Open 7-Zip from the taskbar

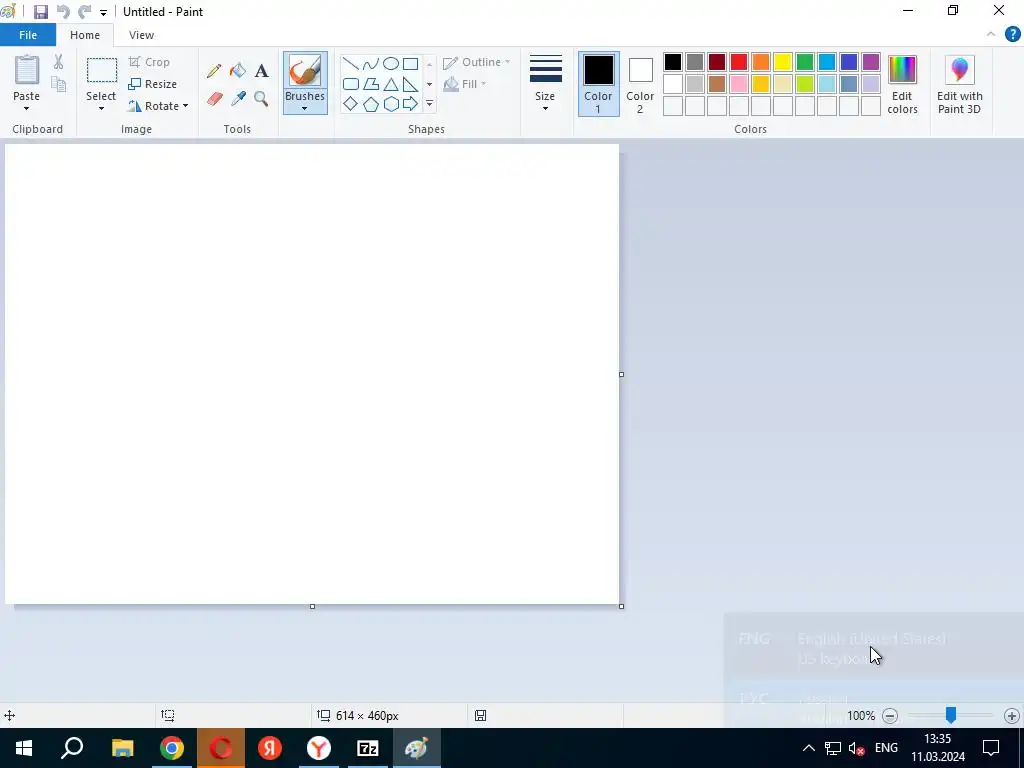tap(368, 748)
